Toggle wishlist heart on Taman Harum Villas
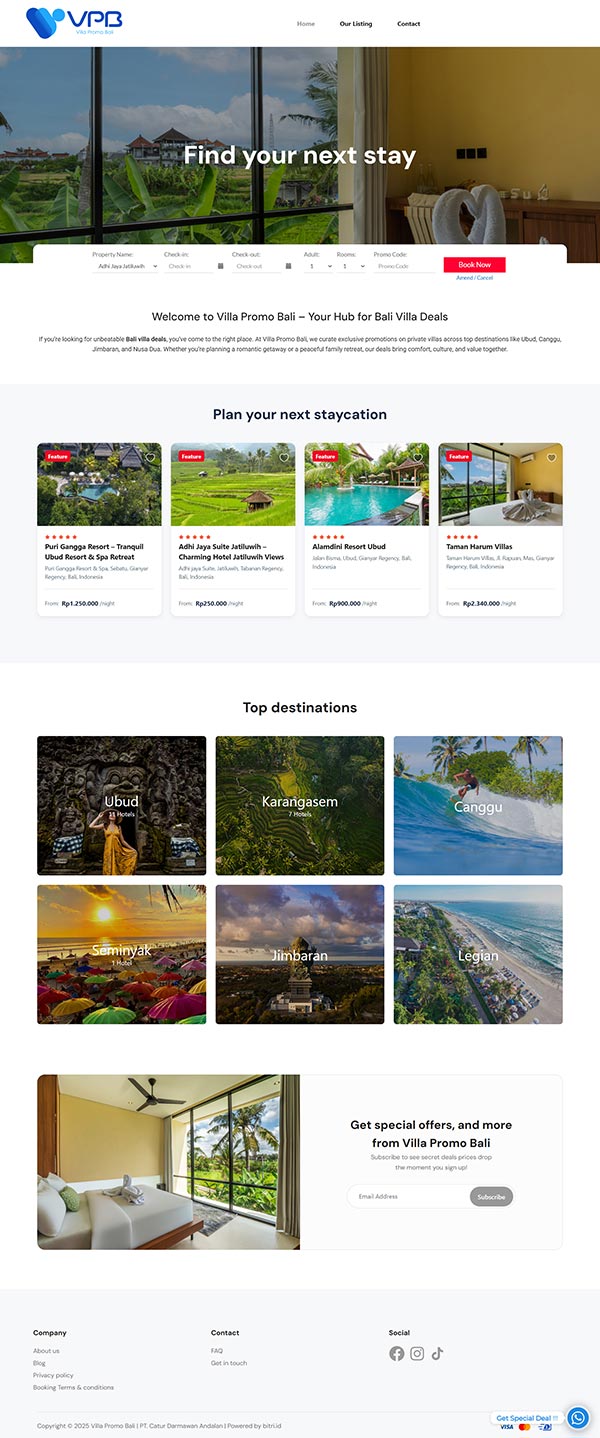Image resolution: width=600 pixels, height=1438 pixels. coord(551,458)
